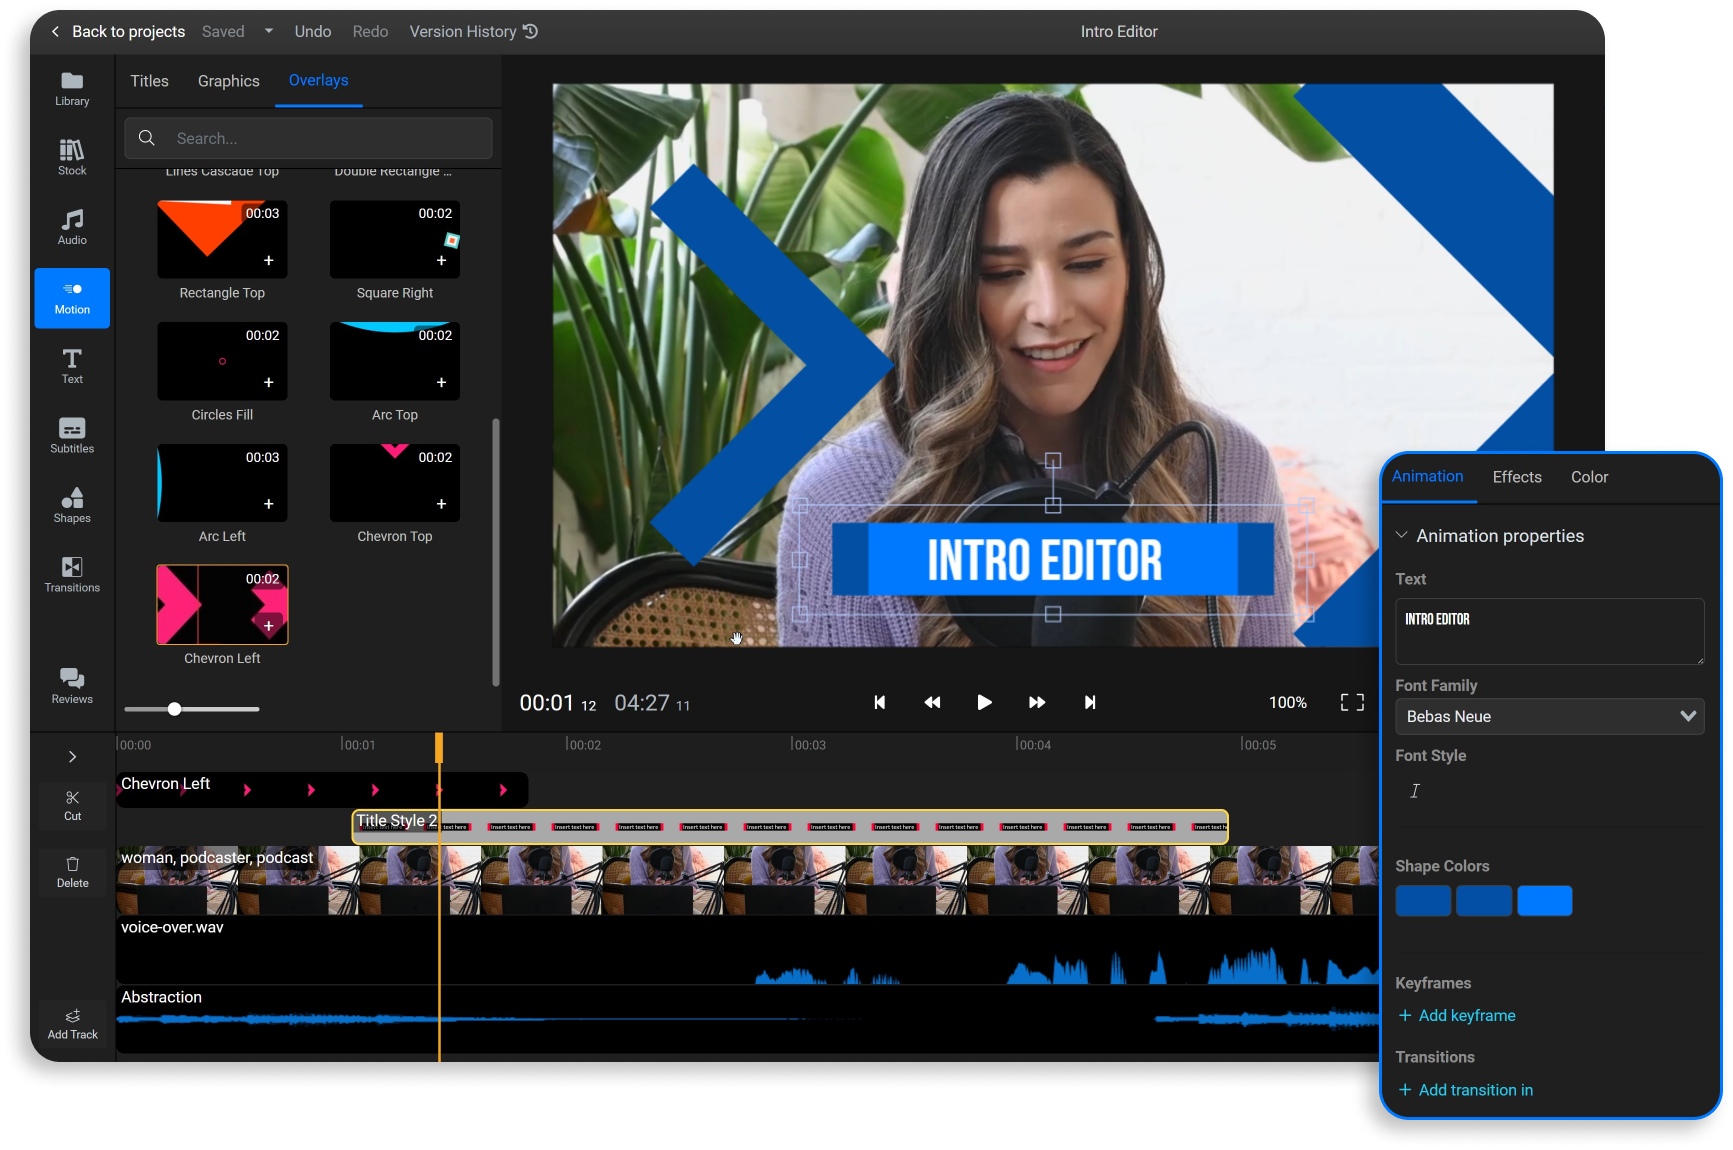Switch to the Effects tab

tap(1516, 477)
